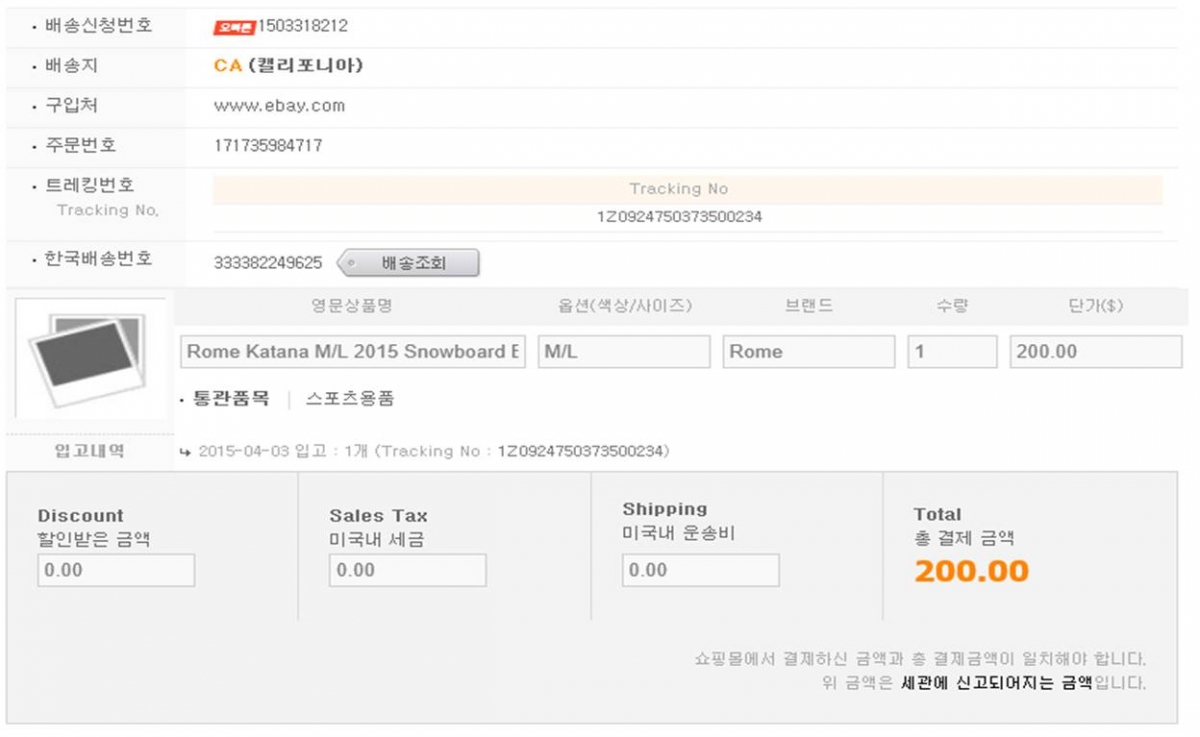
Task: Click the Discount amount input field
Action: click(116, 570)
